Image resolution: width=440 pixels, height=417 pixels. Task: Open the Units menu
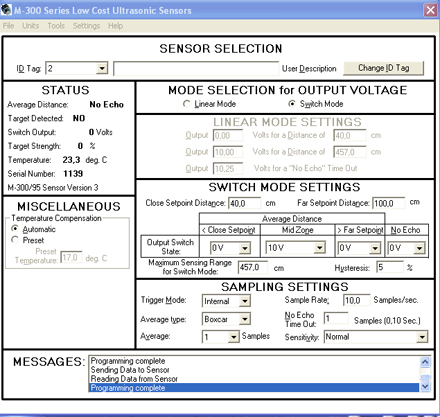point(31,26)
